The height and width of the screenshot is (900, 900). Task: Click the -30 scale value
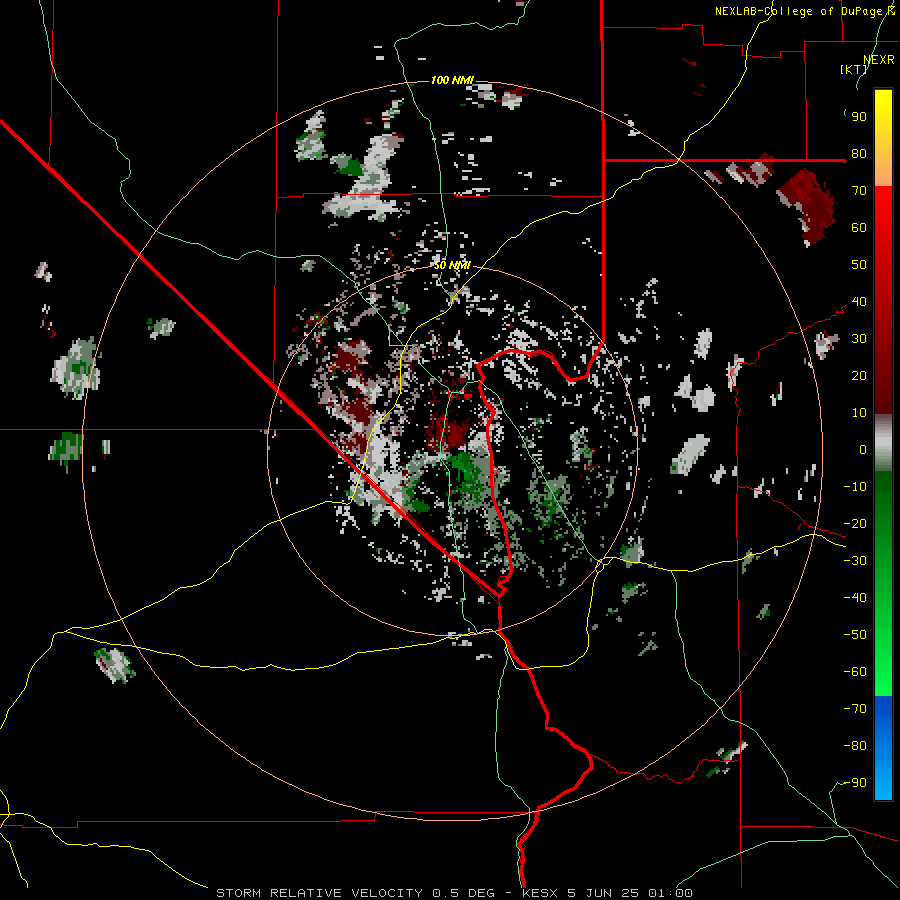[x=855, y=561]
